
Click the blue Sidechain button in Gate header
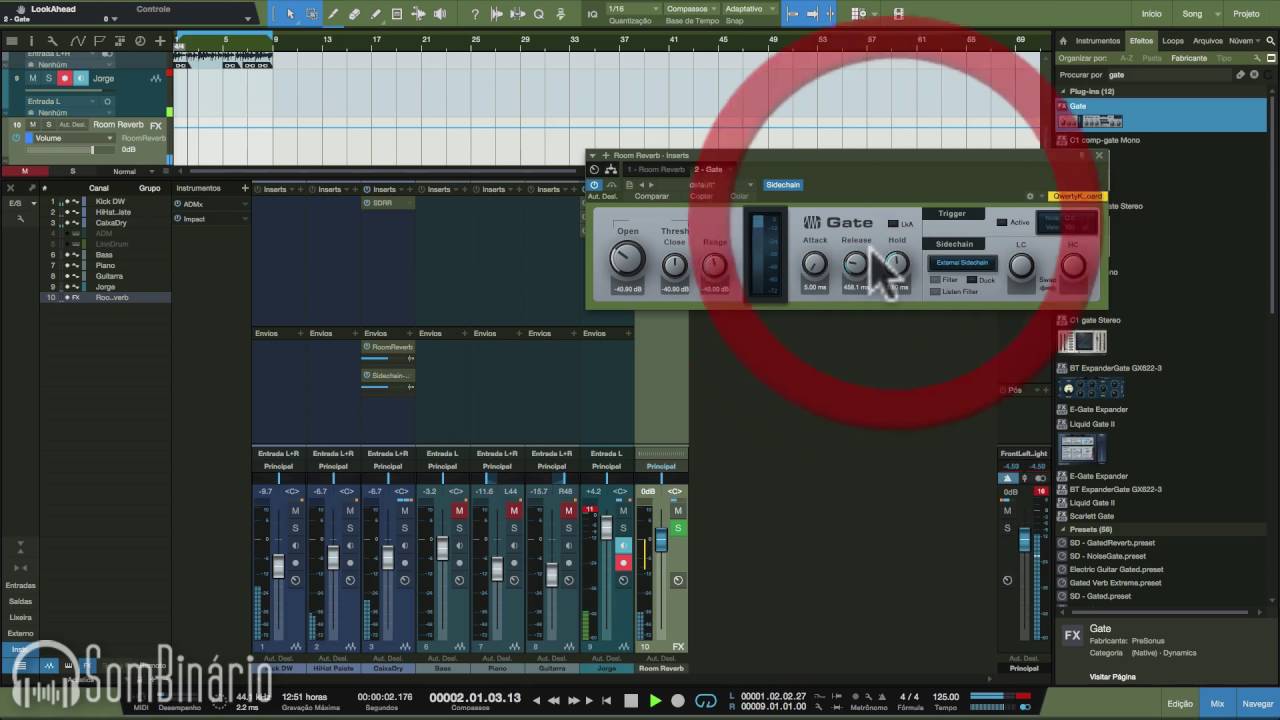point(783,185)
